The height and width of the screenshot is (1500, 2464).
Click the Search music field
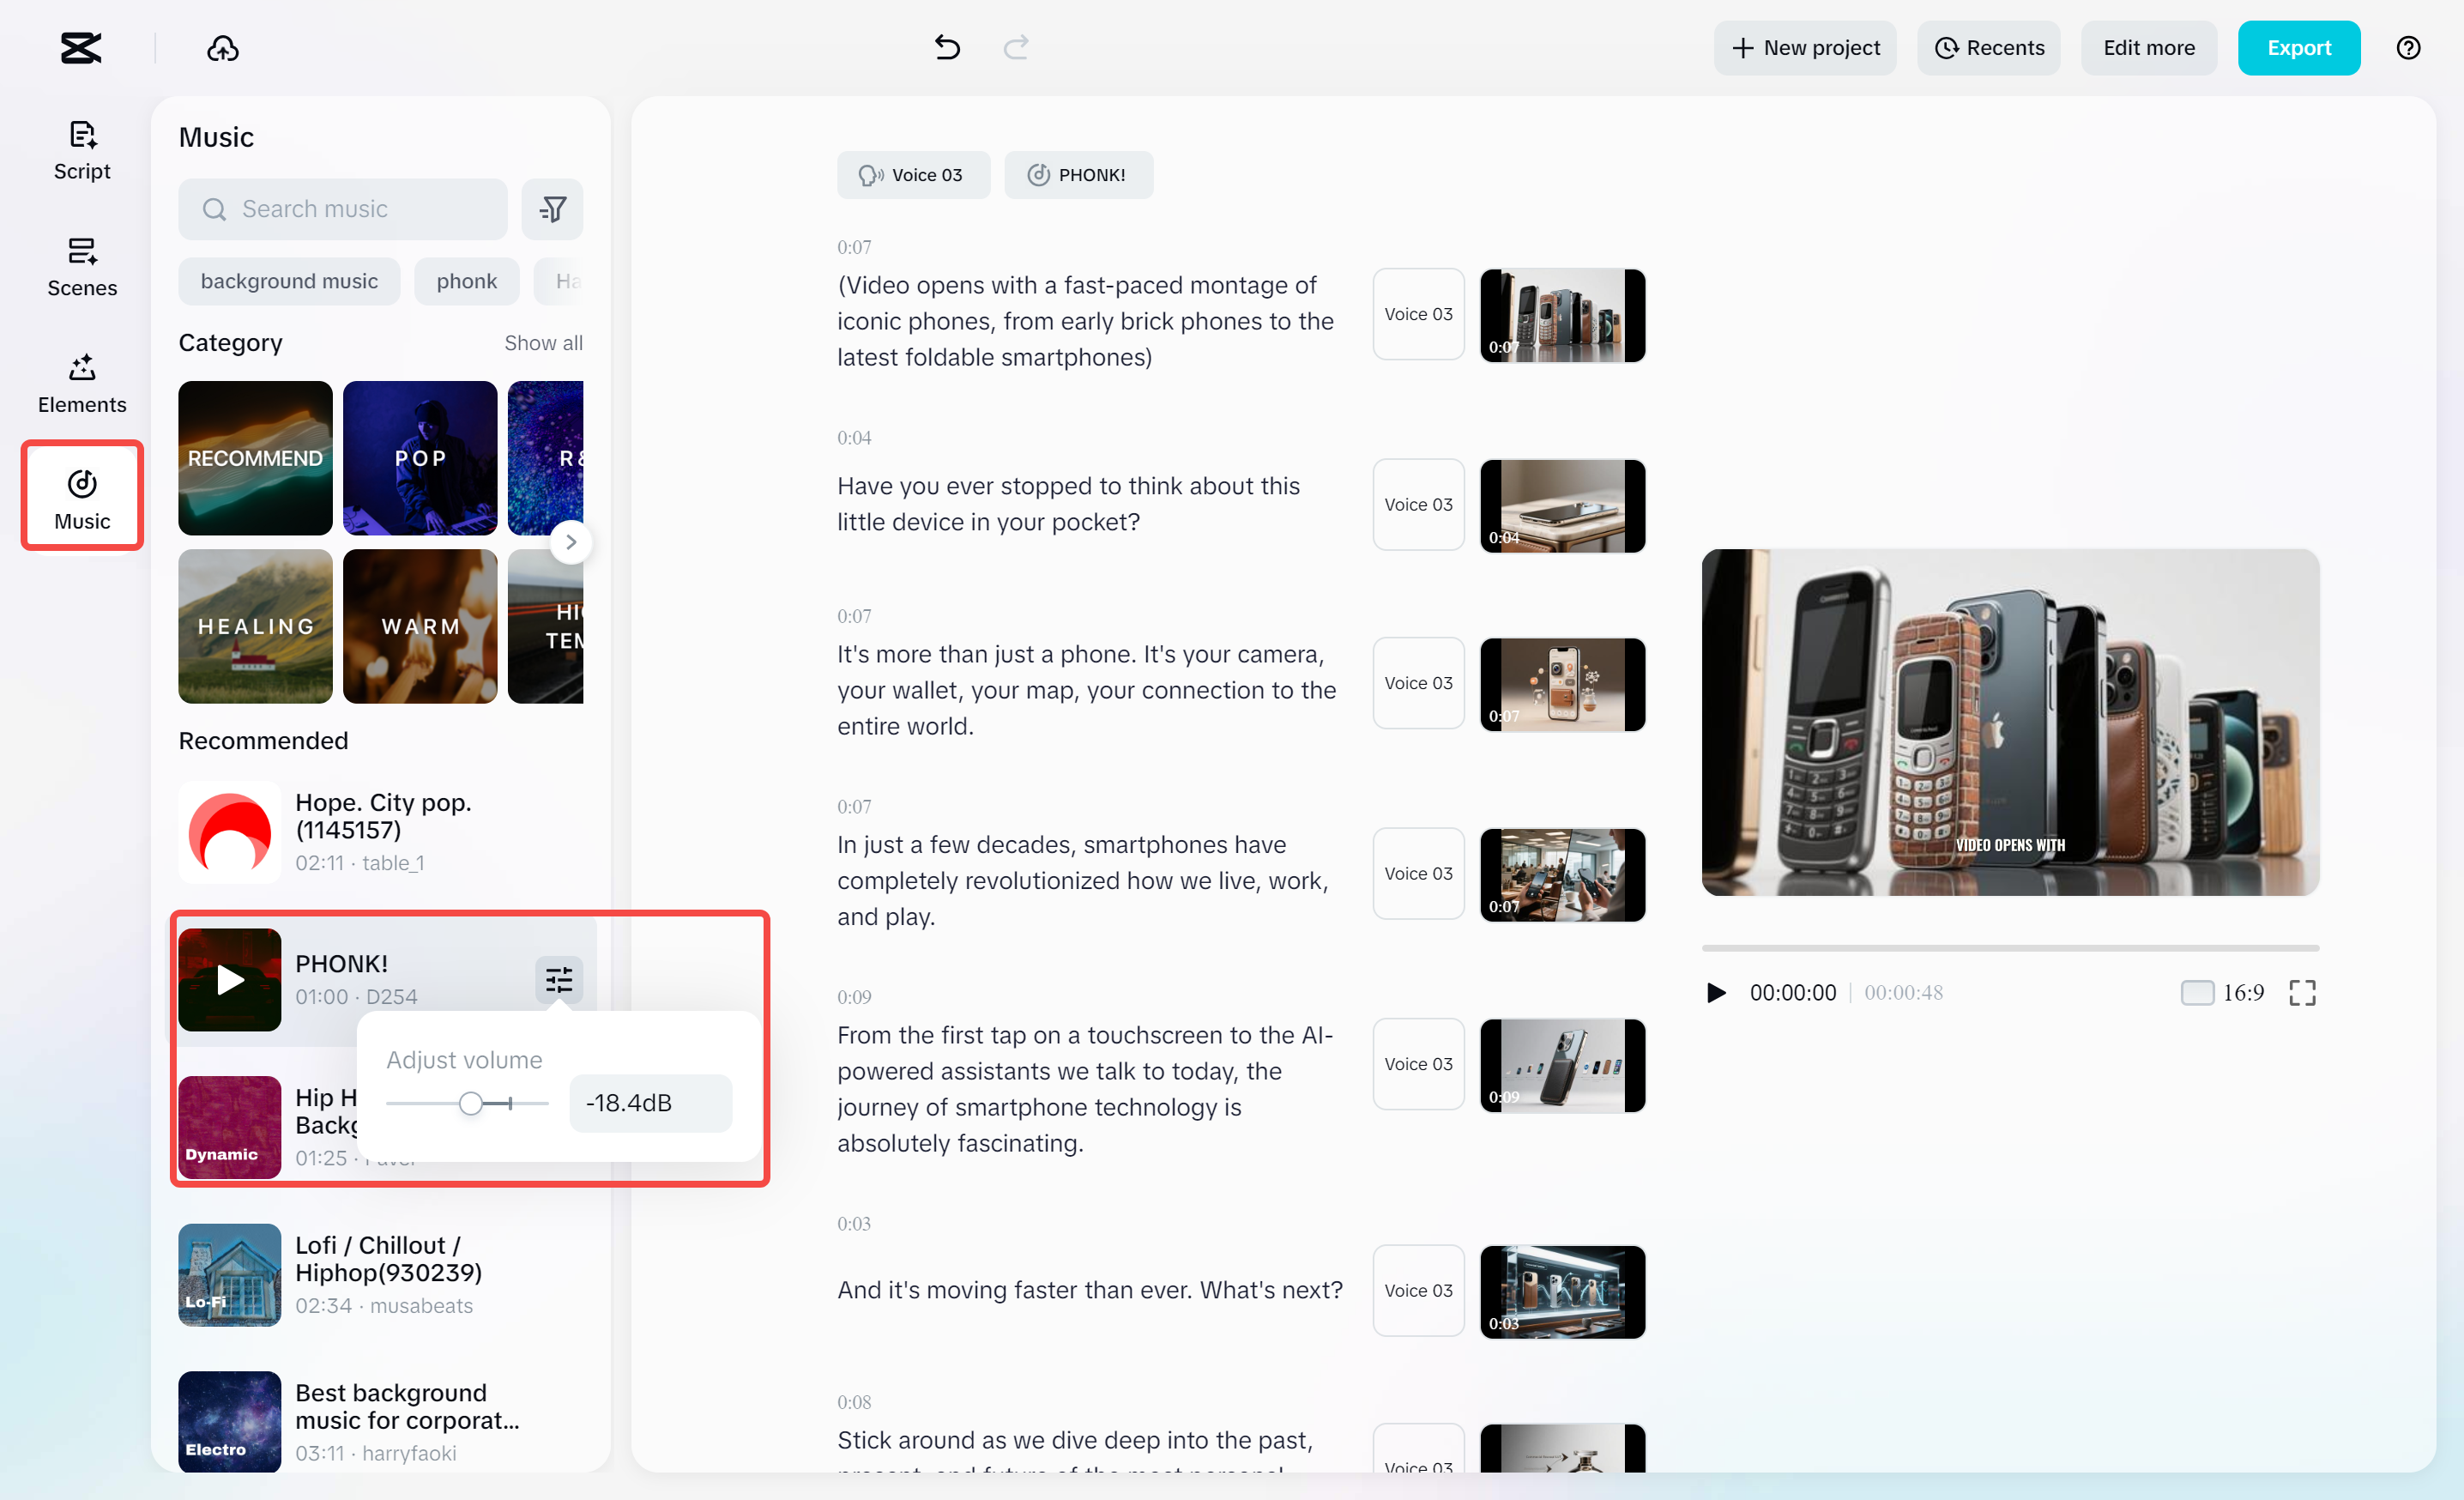point(343,209)
